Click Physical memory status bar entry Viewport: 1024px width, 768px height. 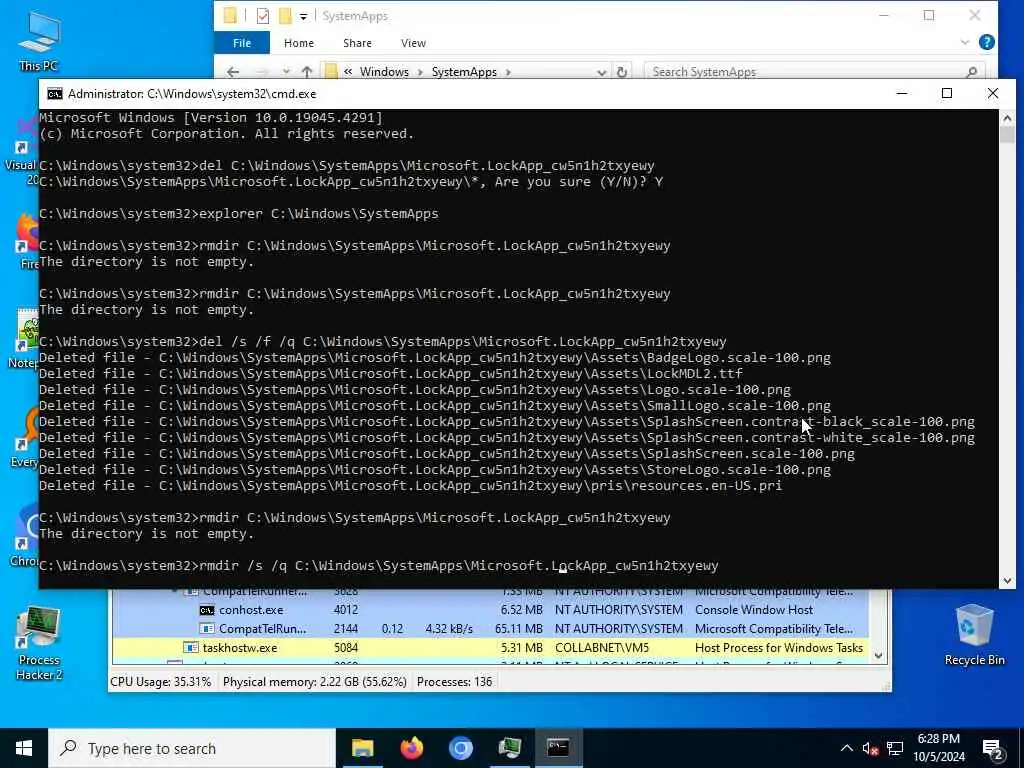(x=315, y=682)
